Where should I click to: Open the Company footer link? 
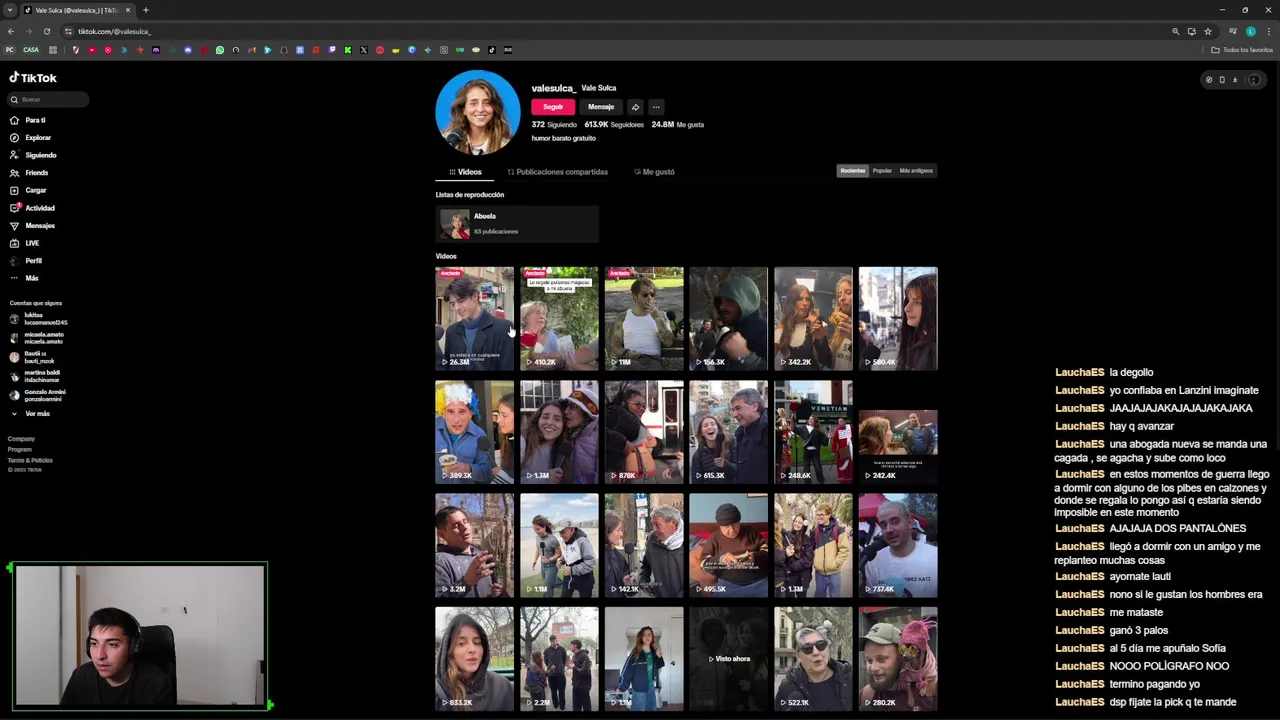[x=21, y=439]
